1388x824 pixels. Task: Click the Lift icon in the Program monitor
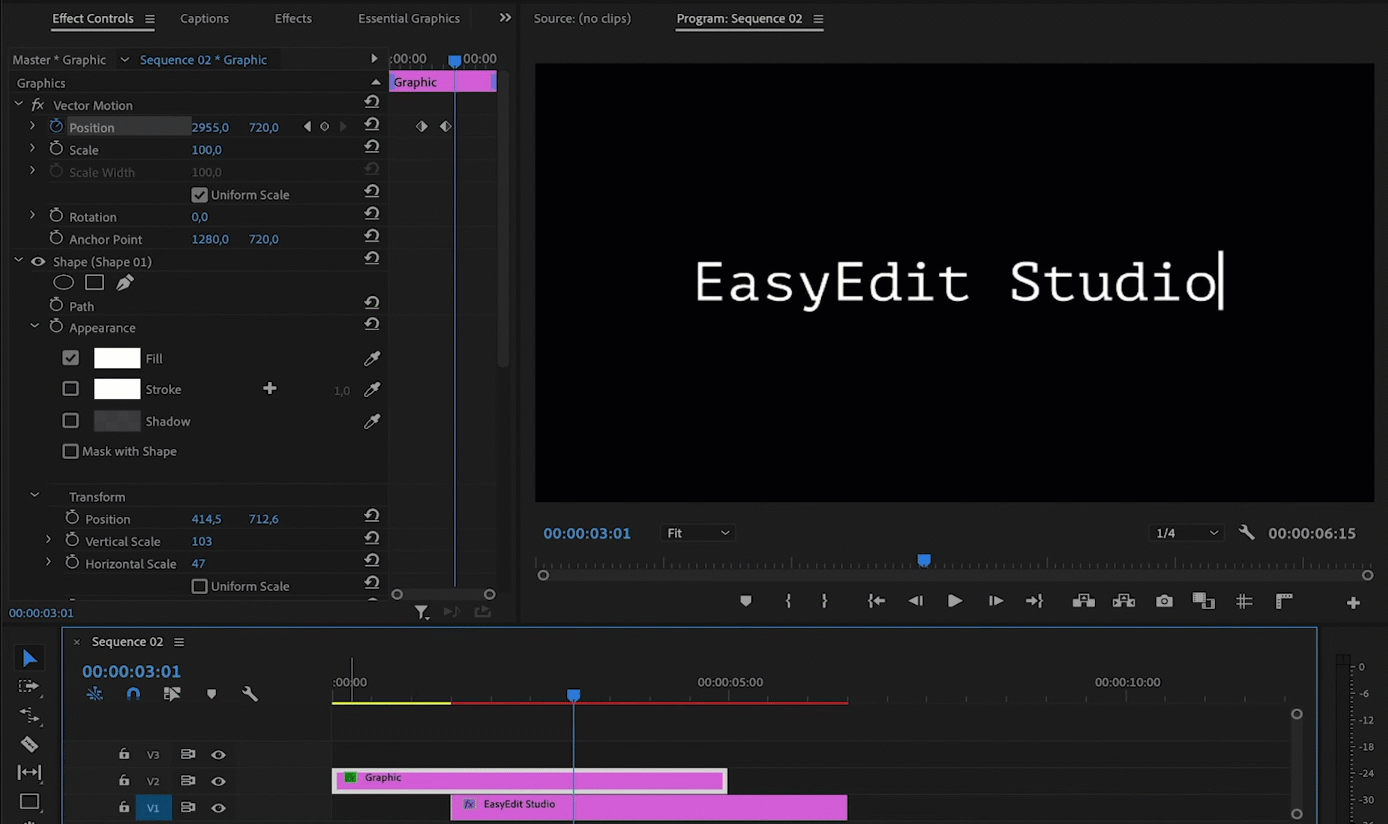[1083, 601]
